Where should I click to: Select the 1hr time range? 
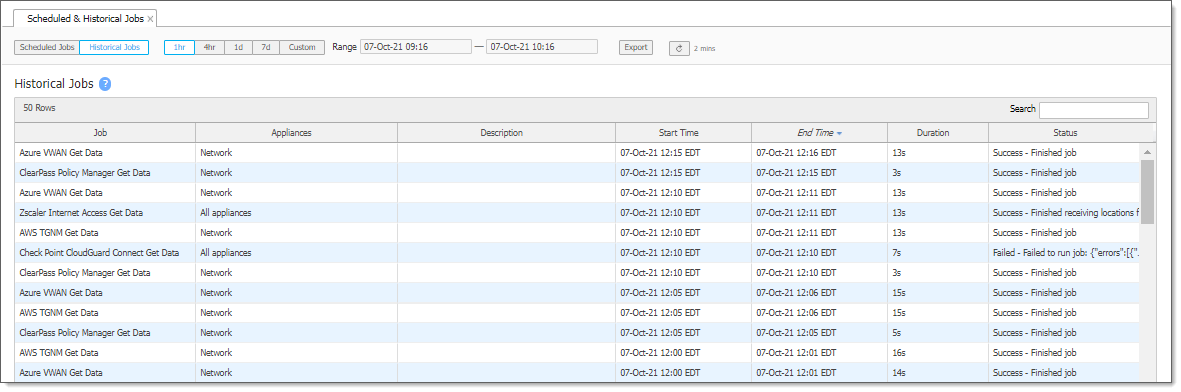pyautogui.click(x=179, y=47)
